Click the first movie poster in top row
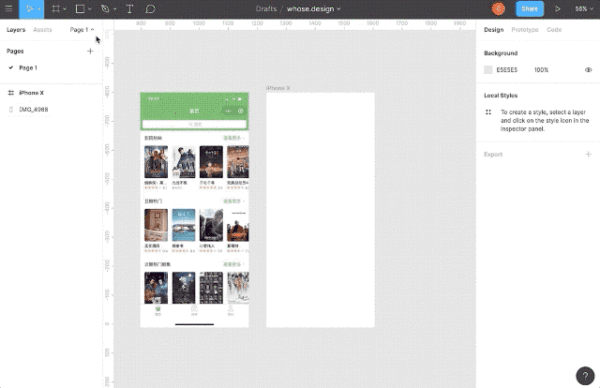 [156, 162]
